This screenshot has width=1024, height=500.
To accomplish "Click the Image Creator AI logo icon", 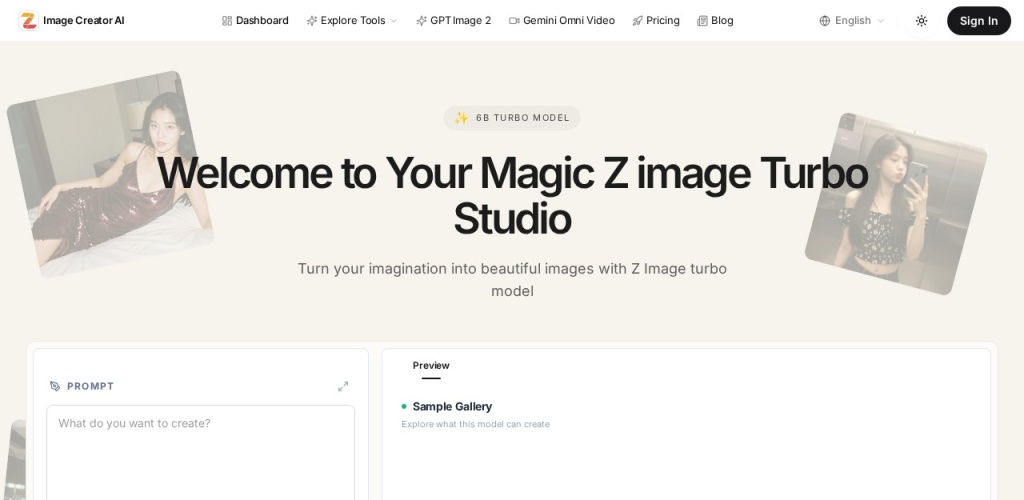I will 28,21.
